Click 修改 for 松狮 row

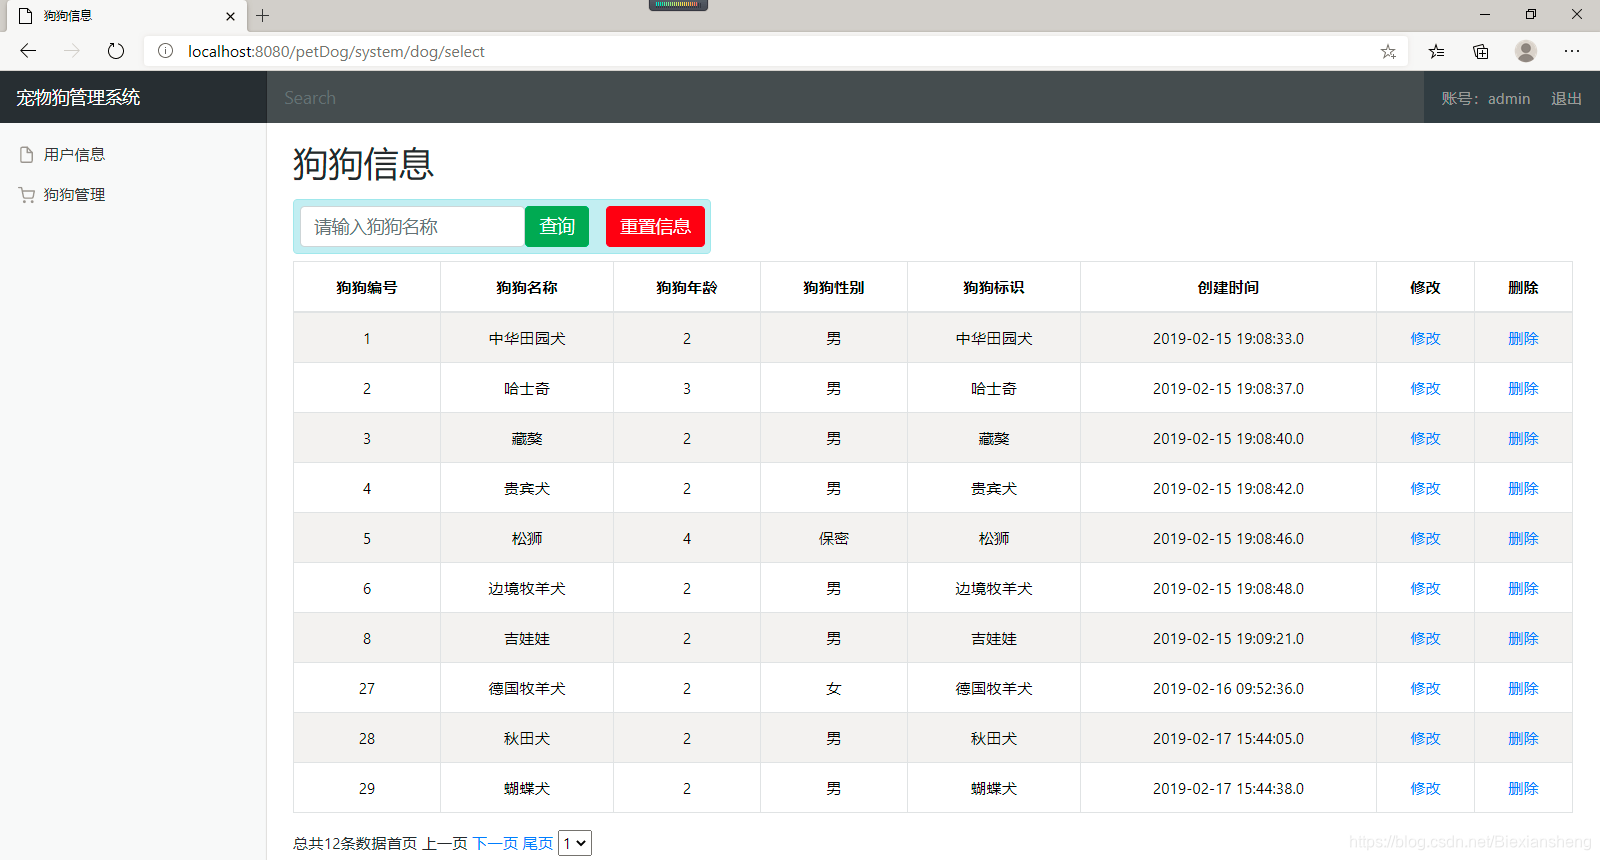(1425, 538)
